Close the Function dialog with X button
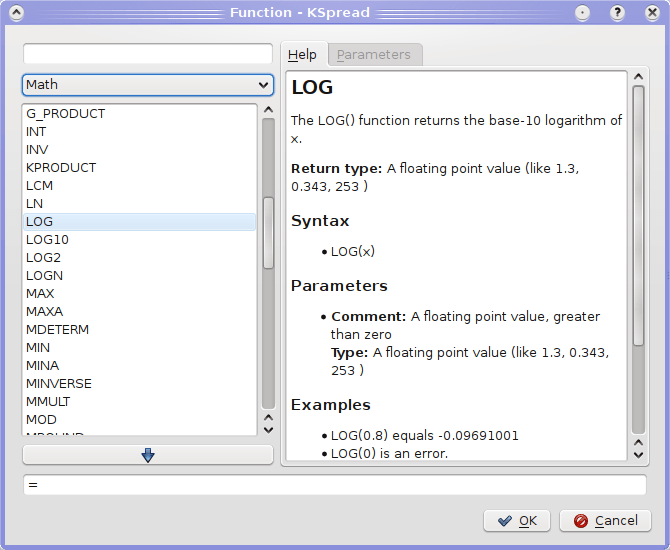Screen dimensions: 670x550 (652, 12)
